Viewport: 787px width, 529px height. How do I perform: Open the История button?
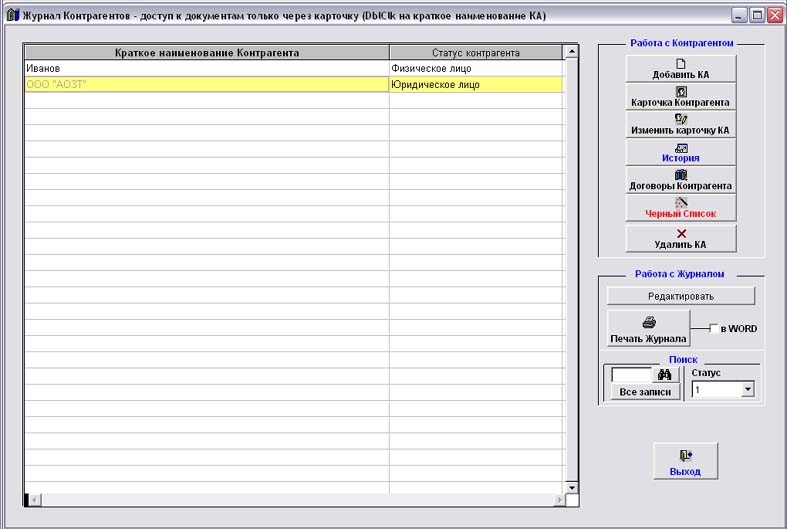(681, 152)
